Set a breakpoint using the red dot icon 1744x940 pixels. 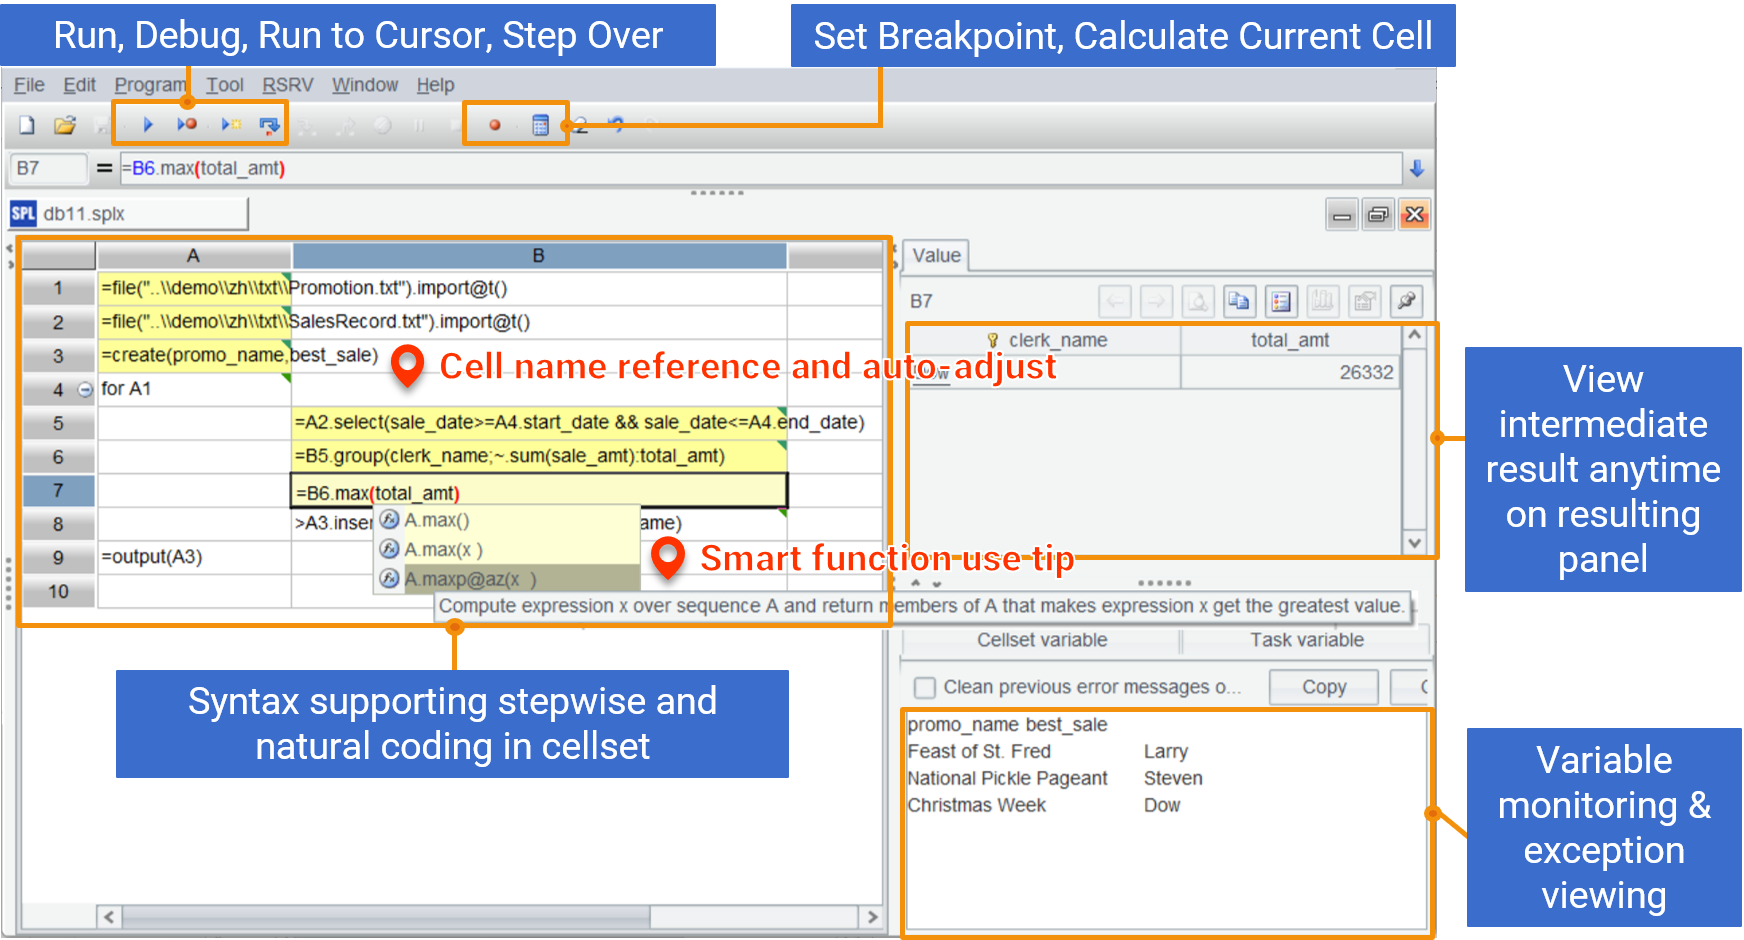click(494, 126)
